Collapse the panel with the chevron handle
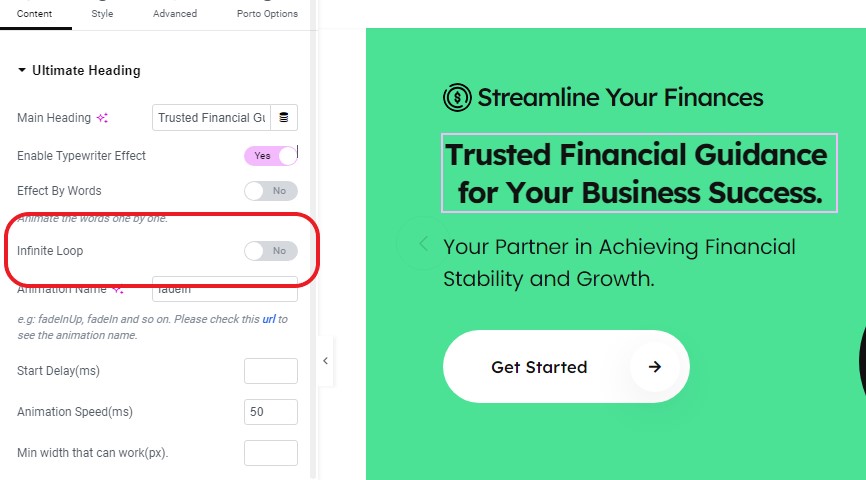The width and height of the screenshot is (866, 480). 325,361
